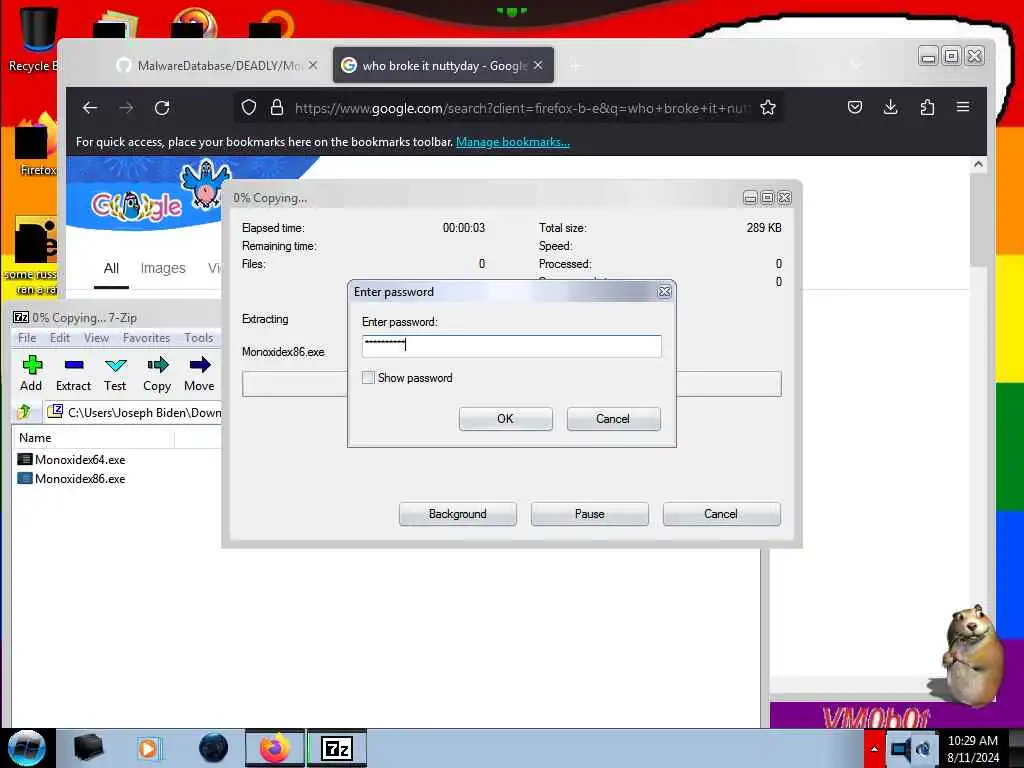Click the black box taskbar icon
This screenshot has width=1024, height=768.
pos(88,748)
